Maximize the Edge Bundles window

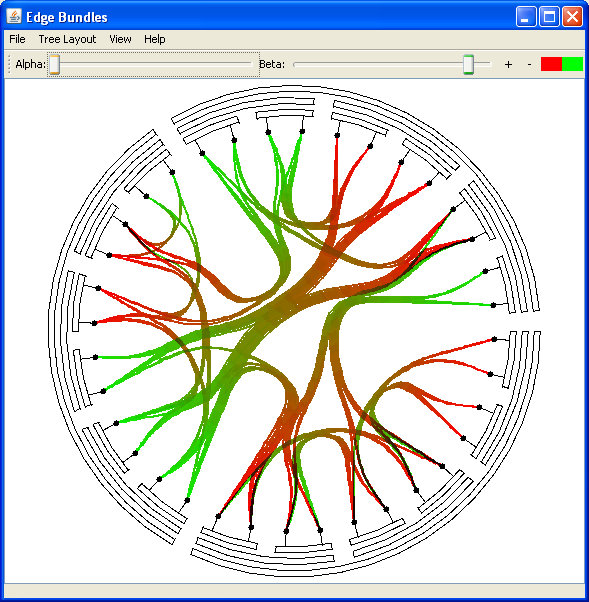[x=549, y=17]
